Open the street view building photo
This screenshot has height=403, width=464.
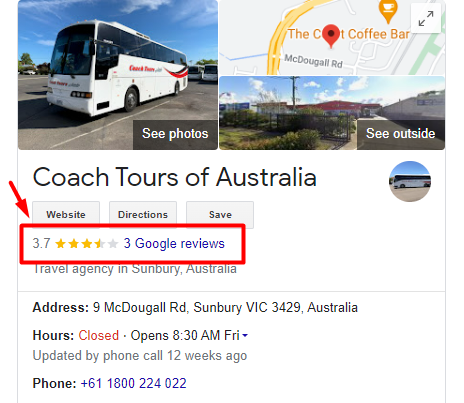click(x=332, y=113)
